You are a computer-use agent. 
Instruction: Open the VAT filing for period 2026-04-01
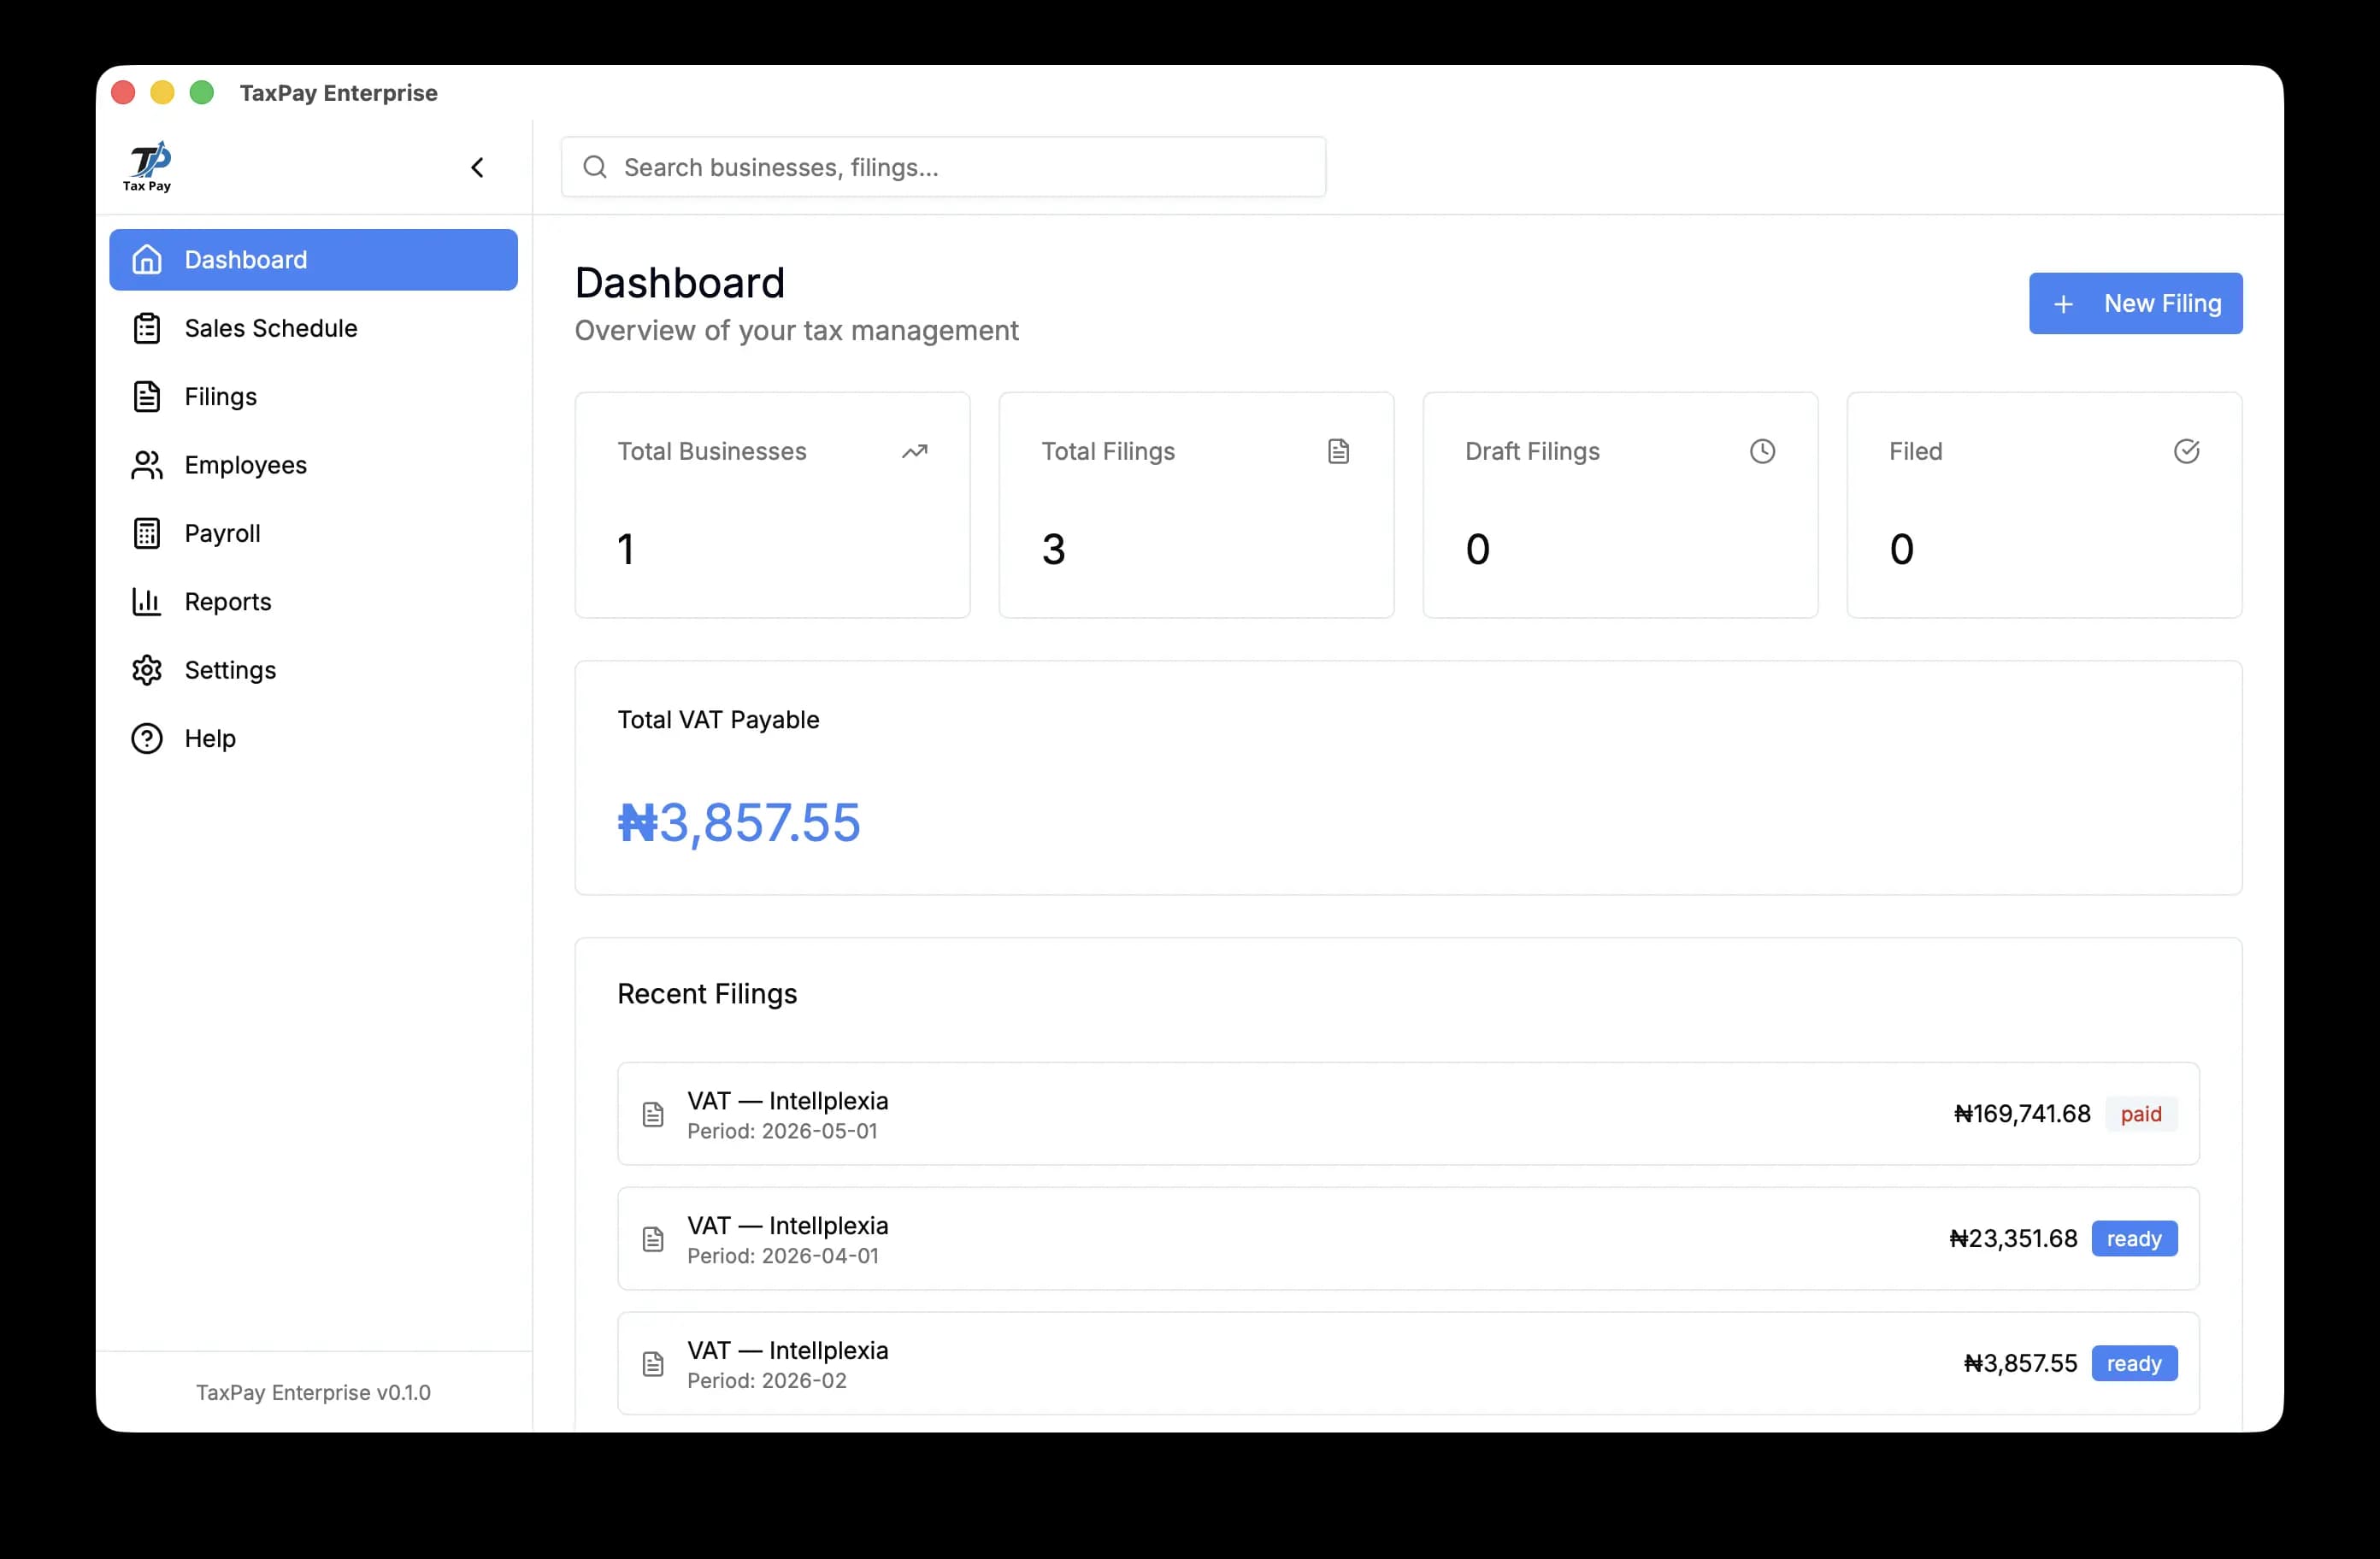click(x=1408, y=1239)
